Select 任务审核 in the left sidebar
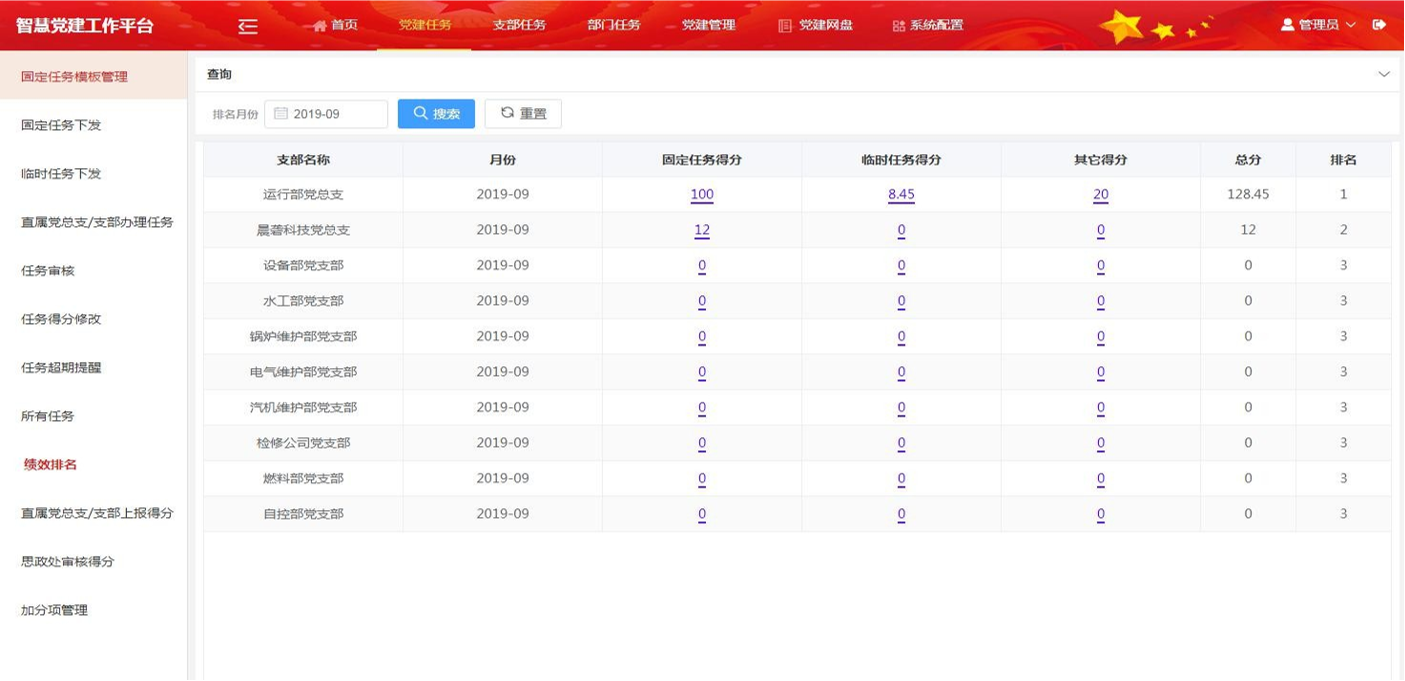Screen dimensions: 1405x681 pyautogui.click(x=48, y=271)
